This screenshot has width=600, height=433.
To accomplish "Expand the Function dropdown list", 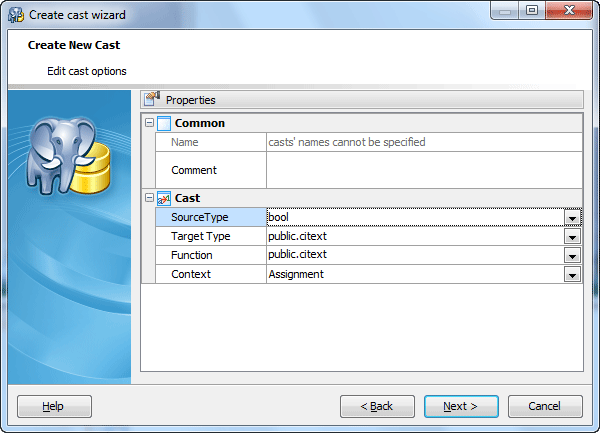I will click(572, 255).
